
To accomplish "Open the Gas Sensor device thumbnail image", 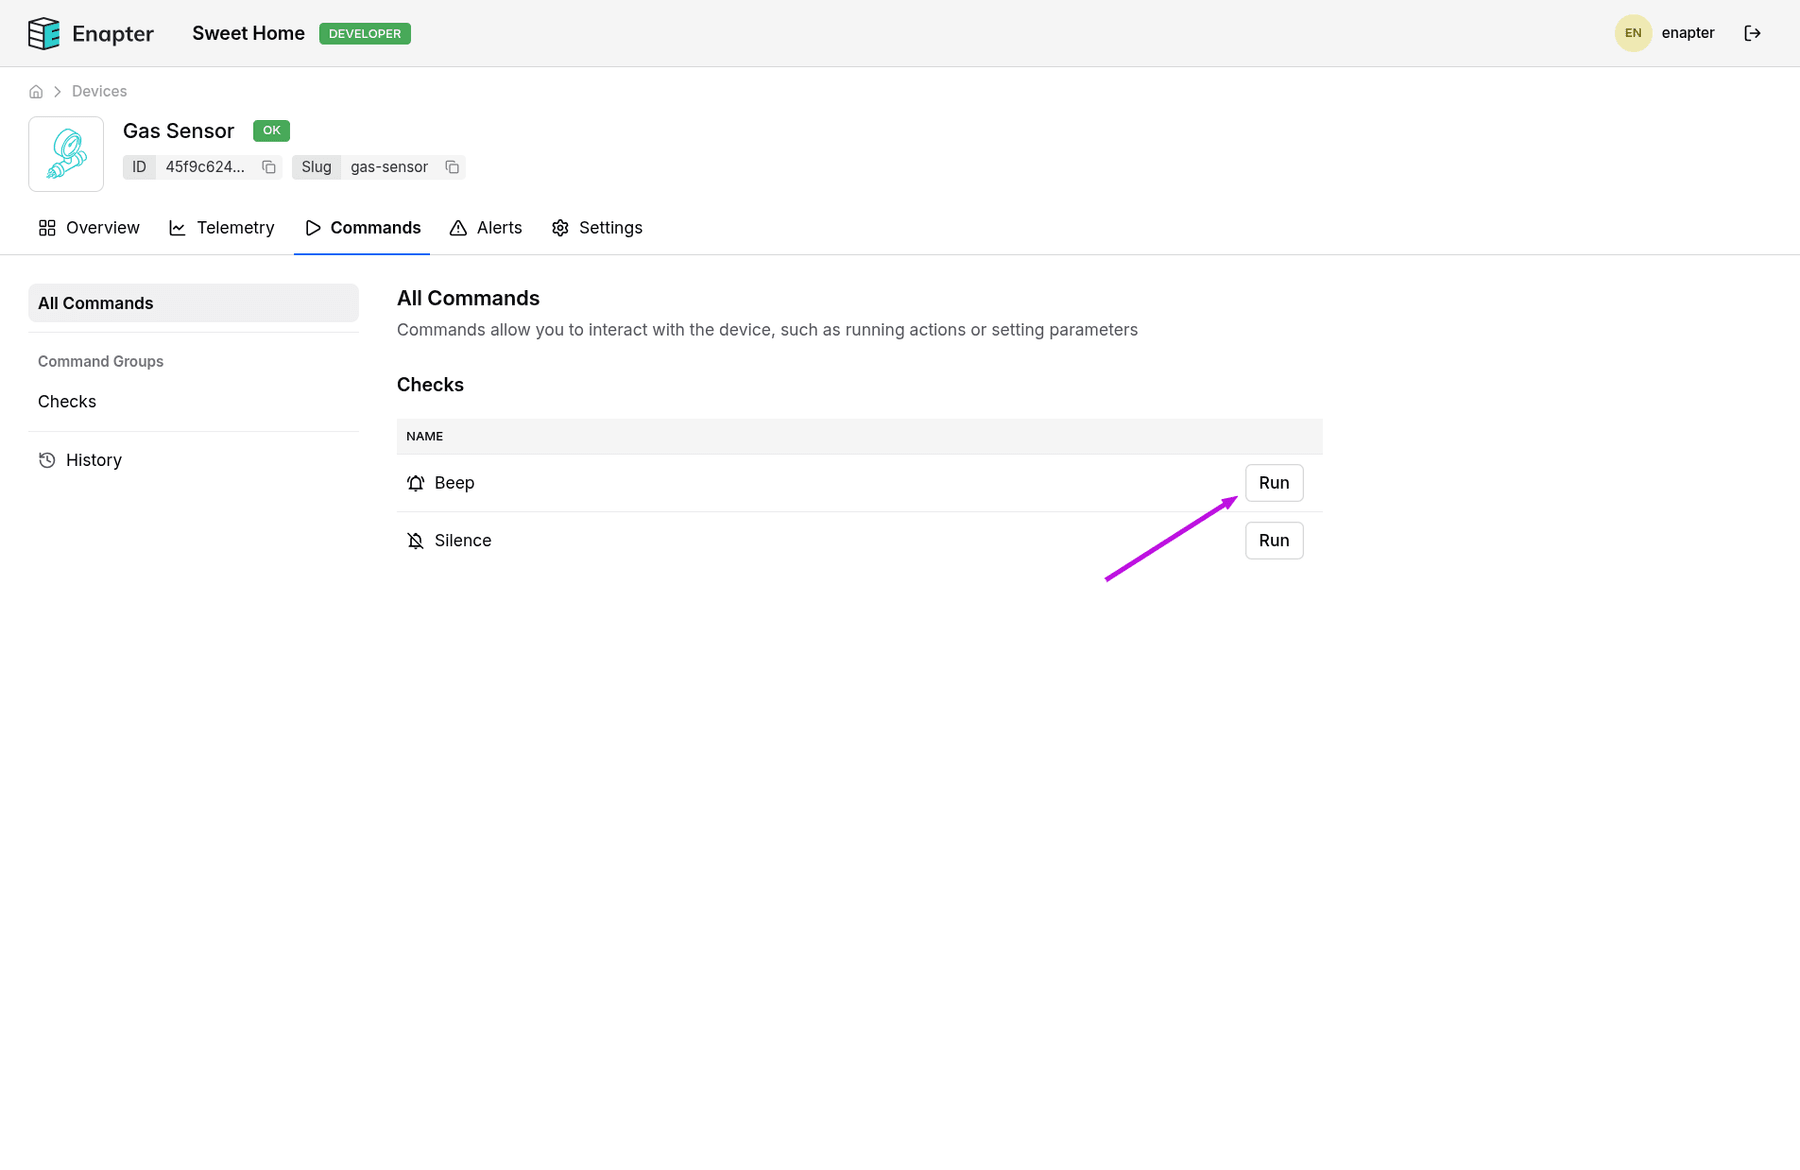I will click(65, 153).
